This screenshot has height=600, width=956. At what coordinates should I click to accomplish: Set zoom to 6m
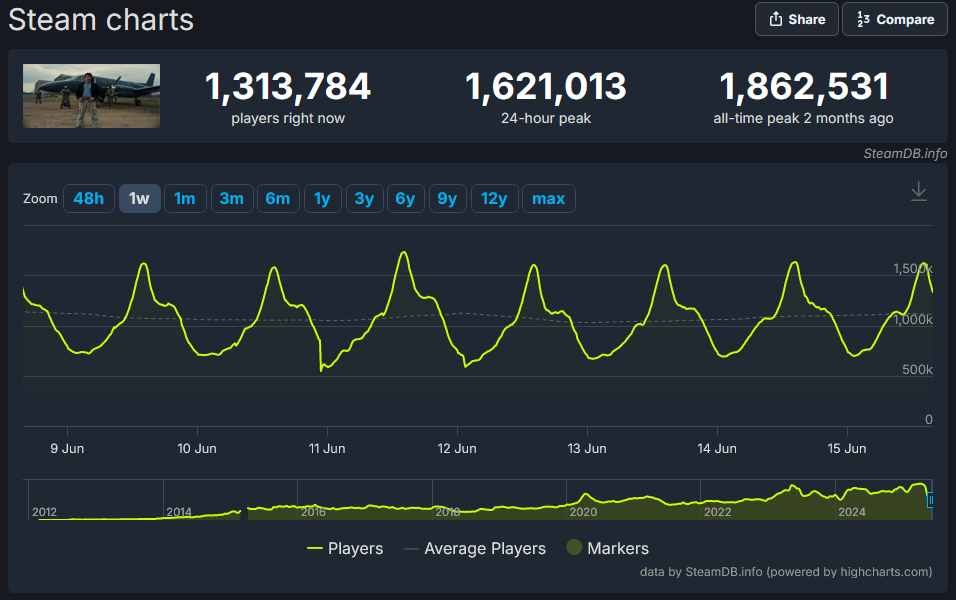278,199
